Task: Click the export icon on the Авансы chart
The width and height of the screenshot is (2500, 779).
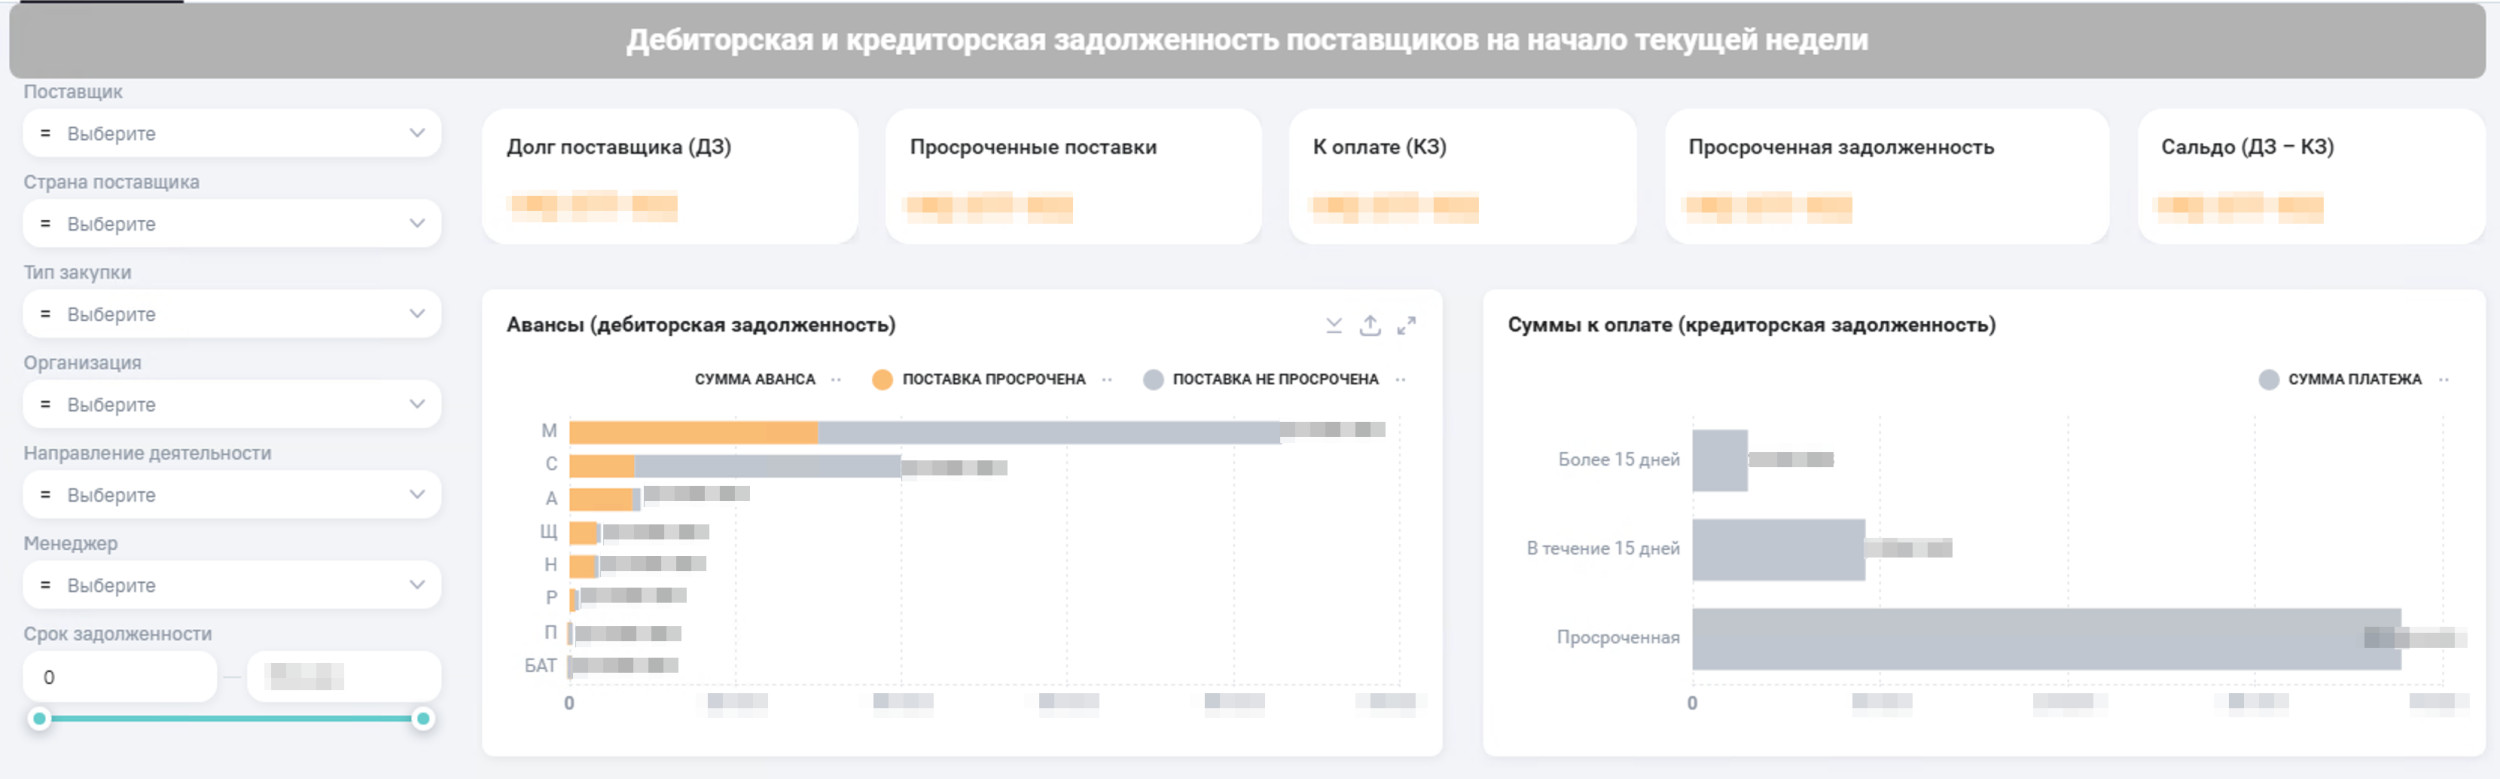Action: coord(1370,325)
